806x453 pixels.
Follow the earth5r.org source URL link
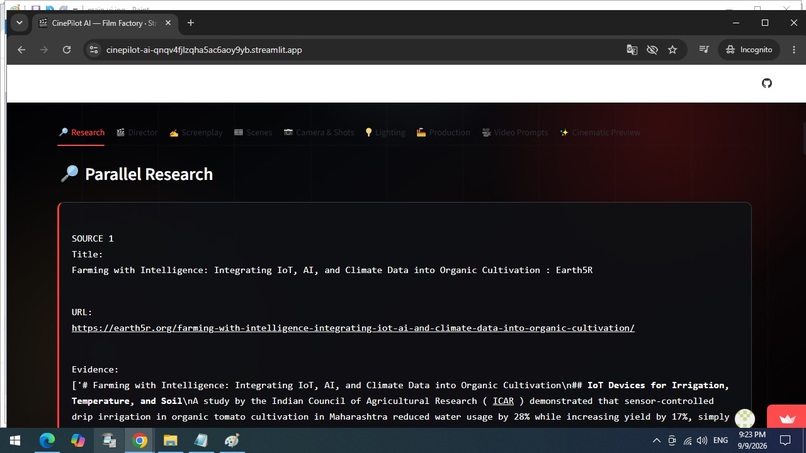point(353,328)
